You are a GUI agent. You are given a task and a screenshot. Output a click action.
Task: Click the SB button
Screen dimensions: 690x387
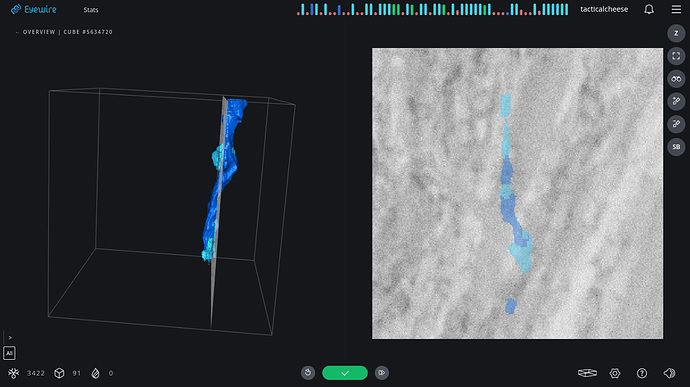point(676,147)
